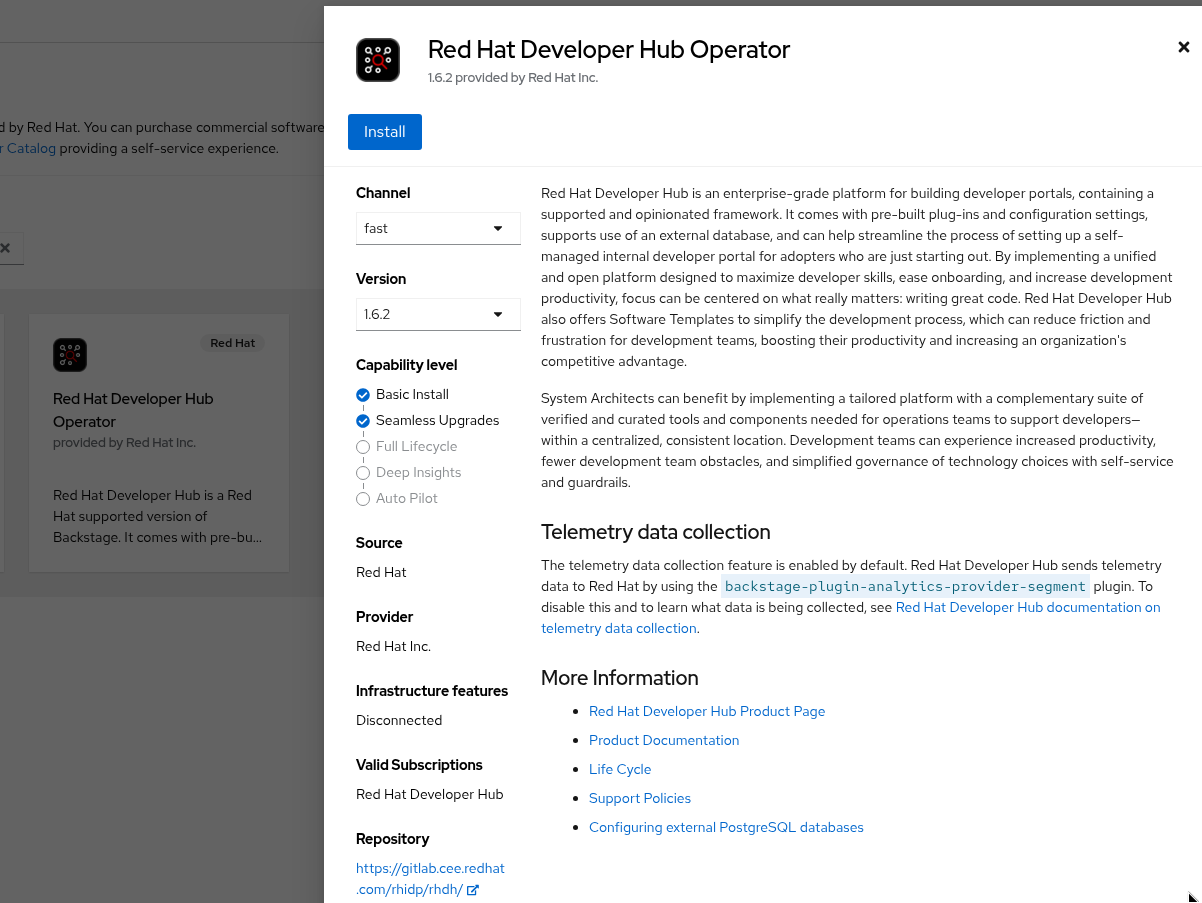
Task: Select Red Hat Developer Hub Operator card title
Action: [133, 410]
